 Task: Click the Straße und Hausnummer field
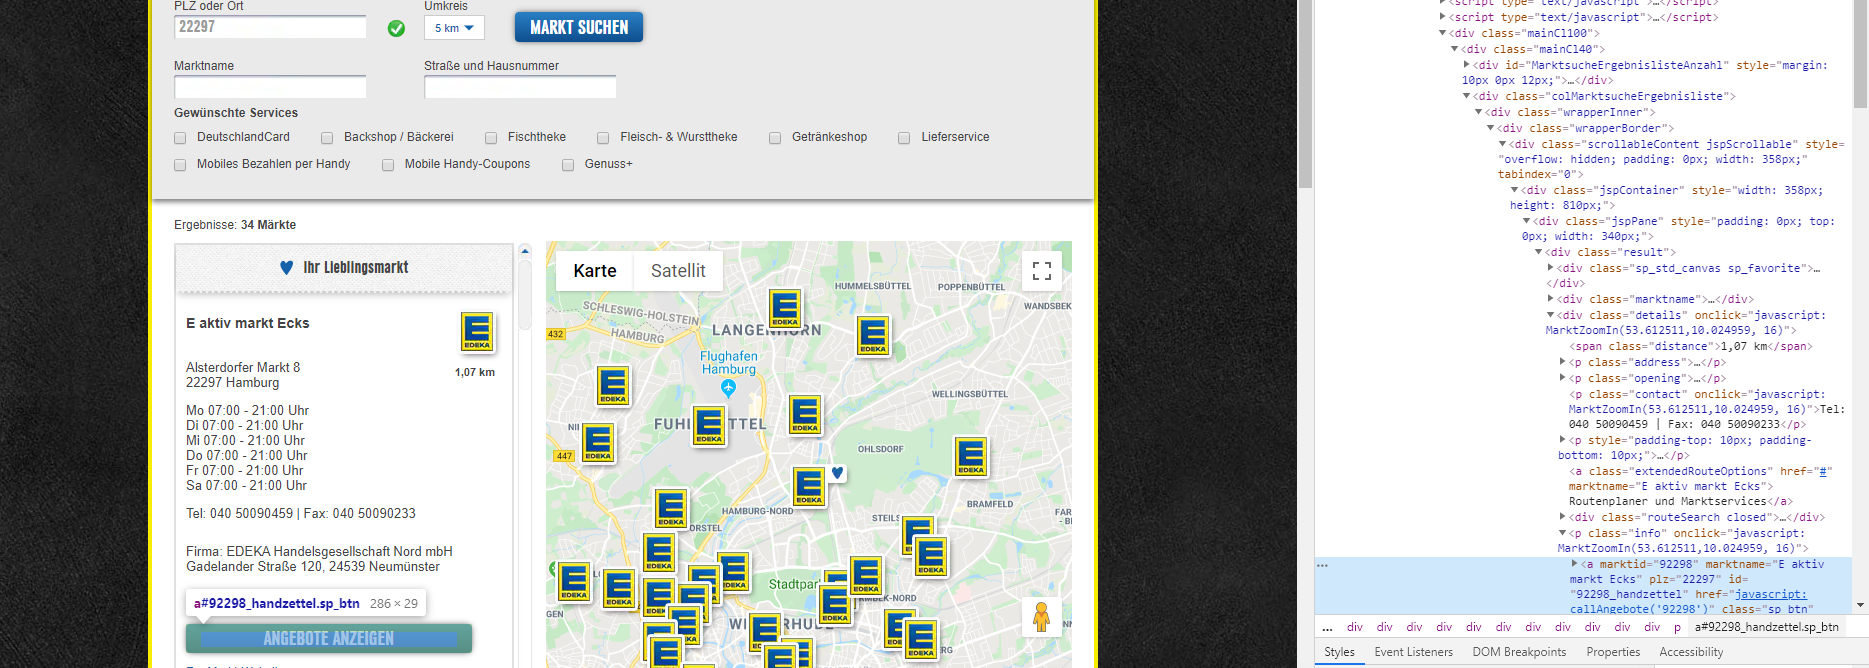coord(520,87)
